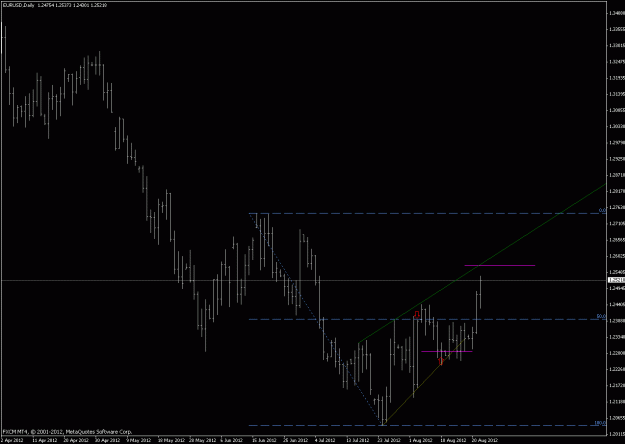Click the 4 Jul 2012 date label

tap(325, 440)
